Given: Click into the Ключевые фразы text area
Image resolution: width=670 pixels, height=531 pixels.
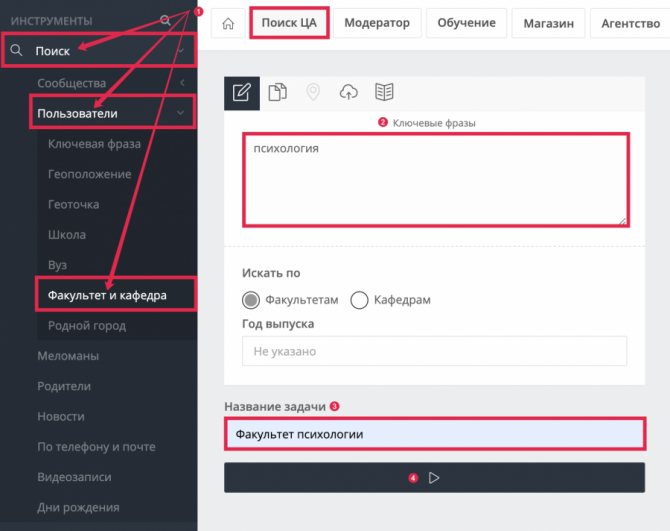Looking at the screenshot, I should click(436, 179).
